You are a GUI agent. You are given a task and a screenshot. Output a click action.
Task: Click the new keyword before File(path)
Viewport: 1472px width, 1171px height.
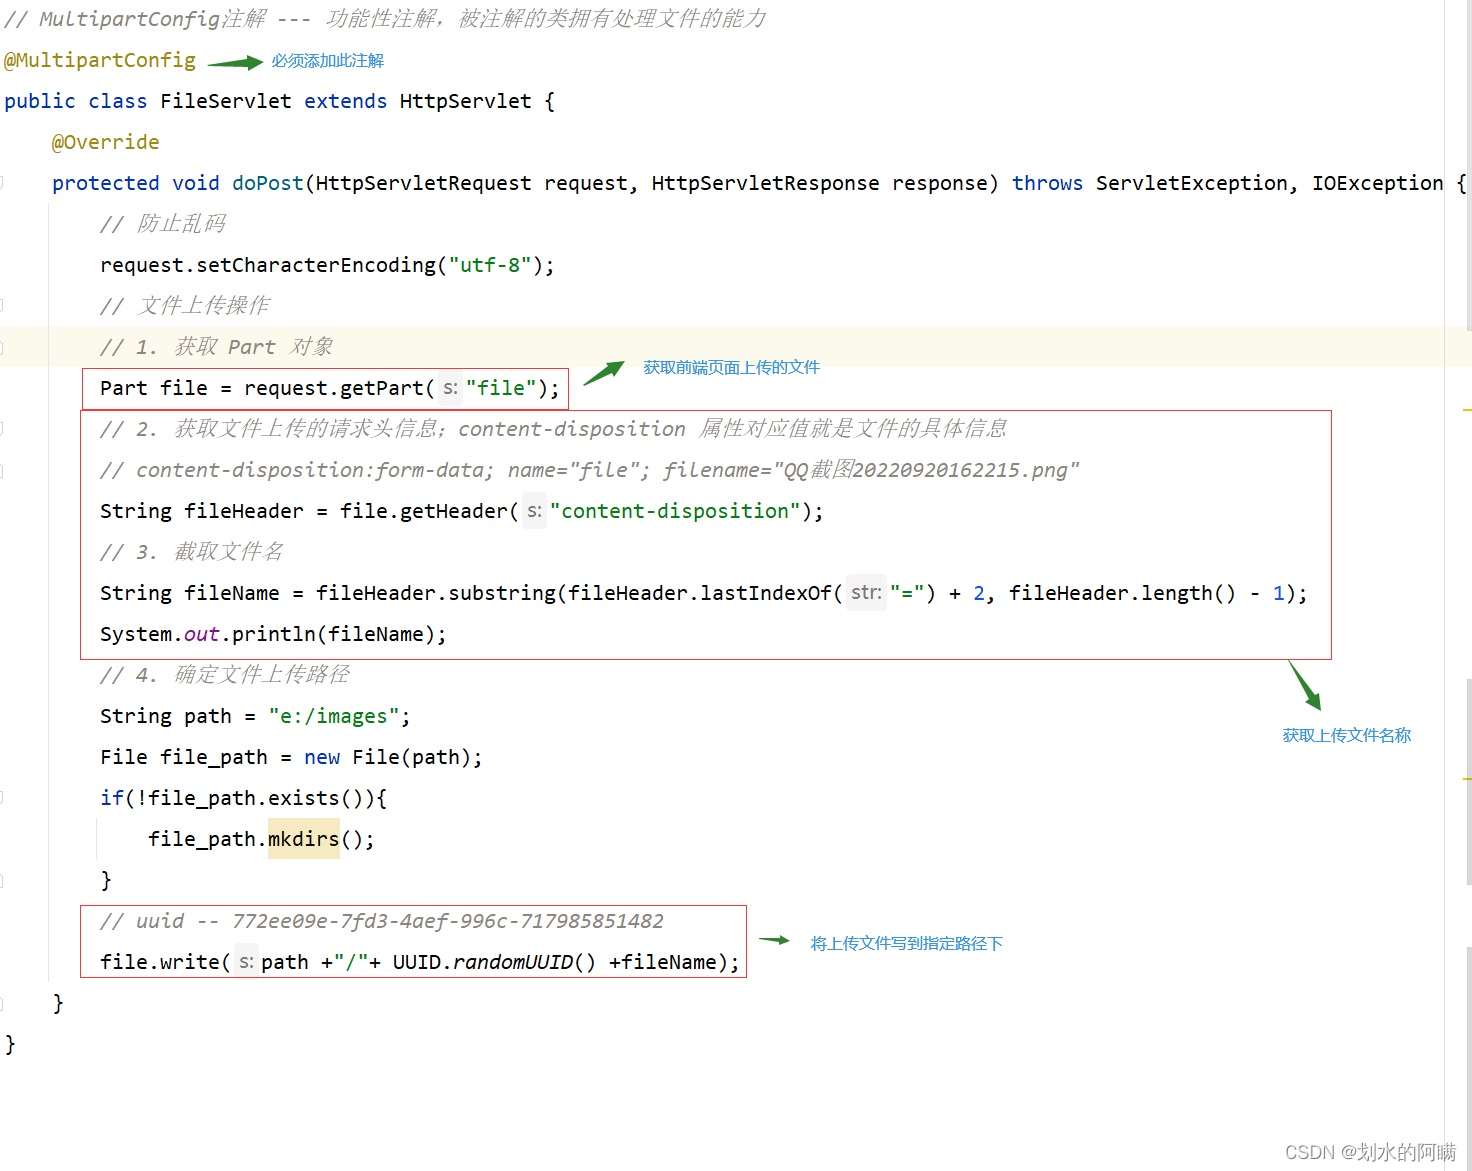tap(322, 757)
